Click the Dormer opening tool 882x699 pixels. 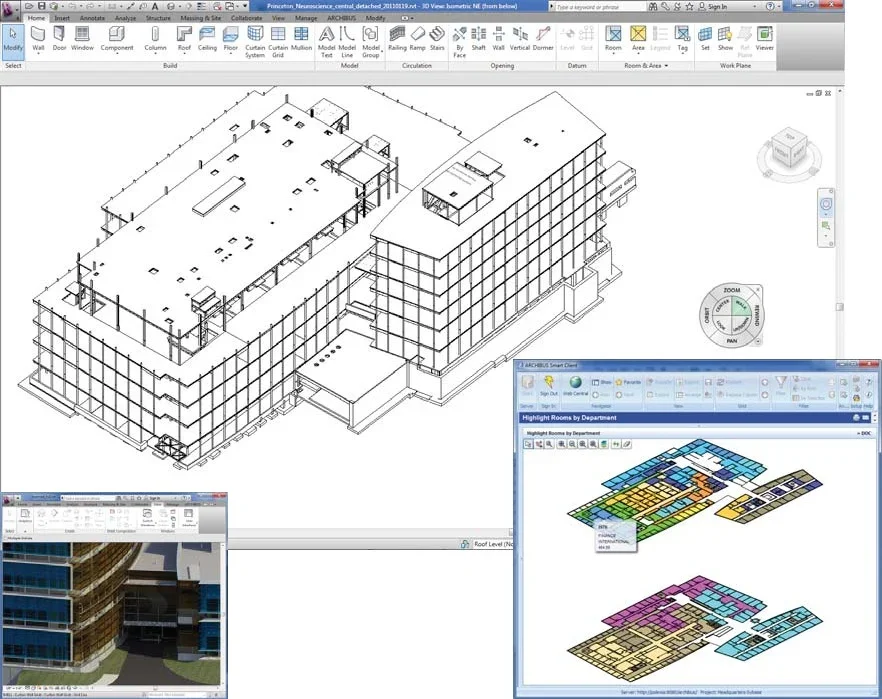coord(543,39)
